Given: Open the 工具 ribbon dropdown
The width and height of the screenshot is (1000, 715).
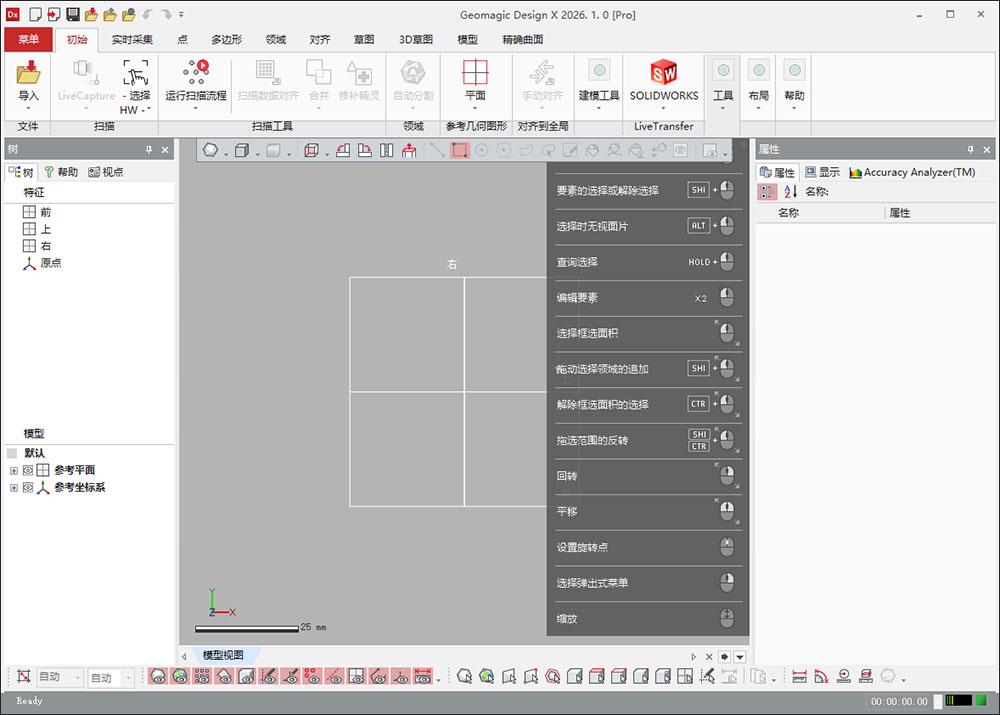Looking at the screenshot, I should (x=723, y=85).
